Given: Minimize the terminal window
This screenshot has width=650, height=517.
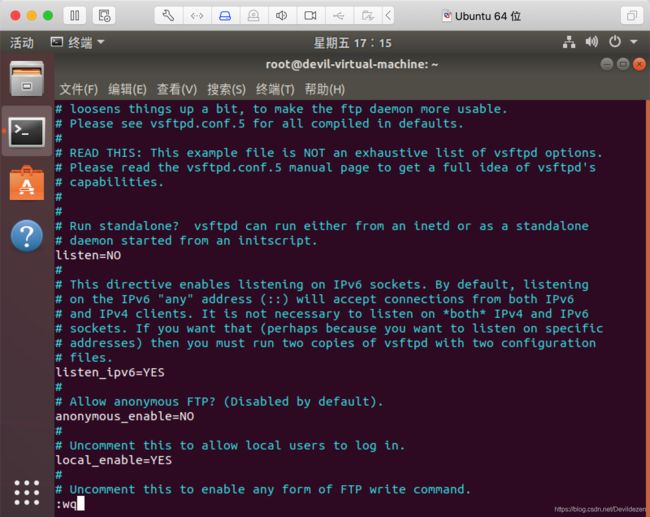Looking at the screenshot, I should (x=606, y=64).
